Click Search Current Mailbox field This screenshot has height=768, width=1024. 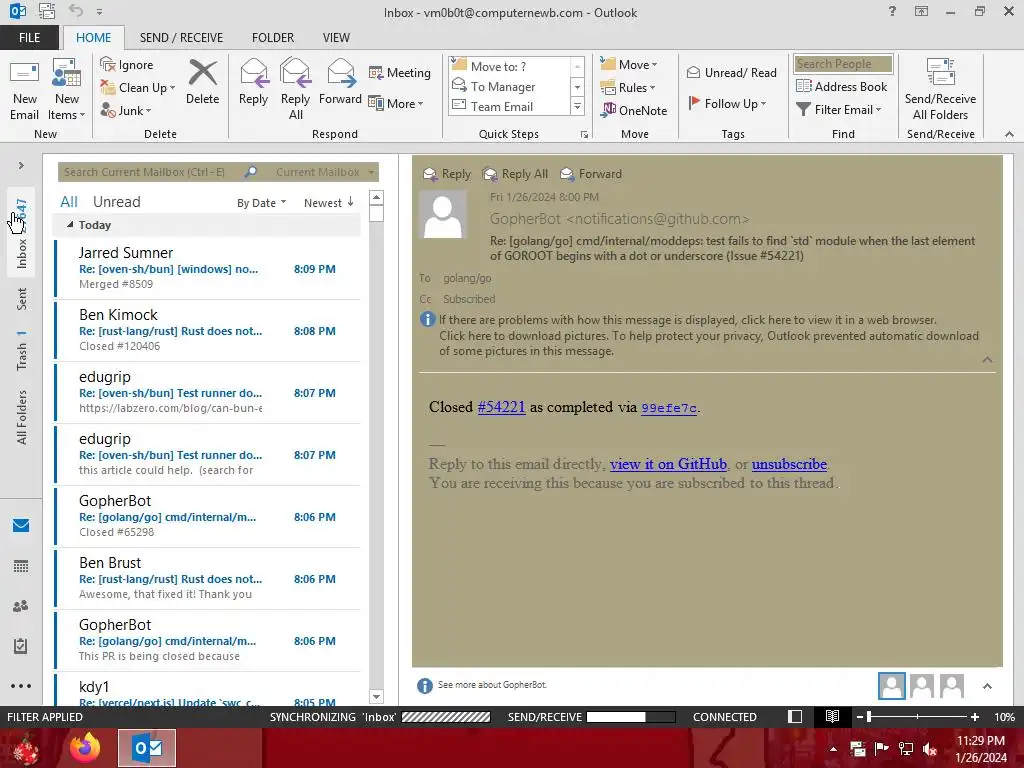click(x=152, y=172)
